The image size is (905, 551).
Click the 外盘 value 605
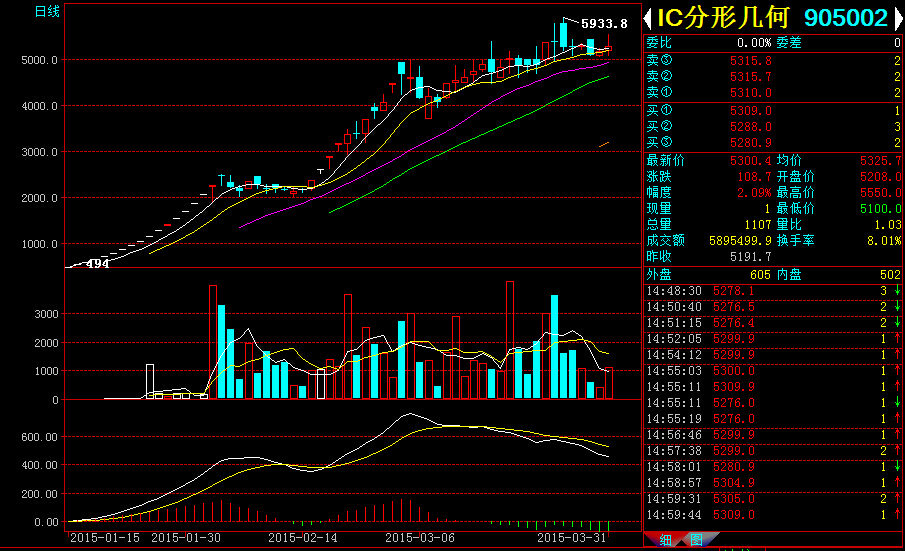tap(761, 275)
